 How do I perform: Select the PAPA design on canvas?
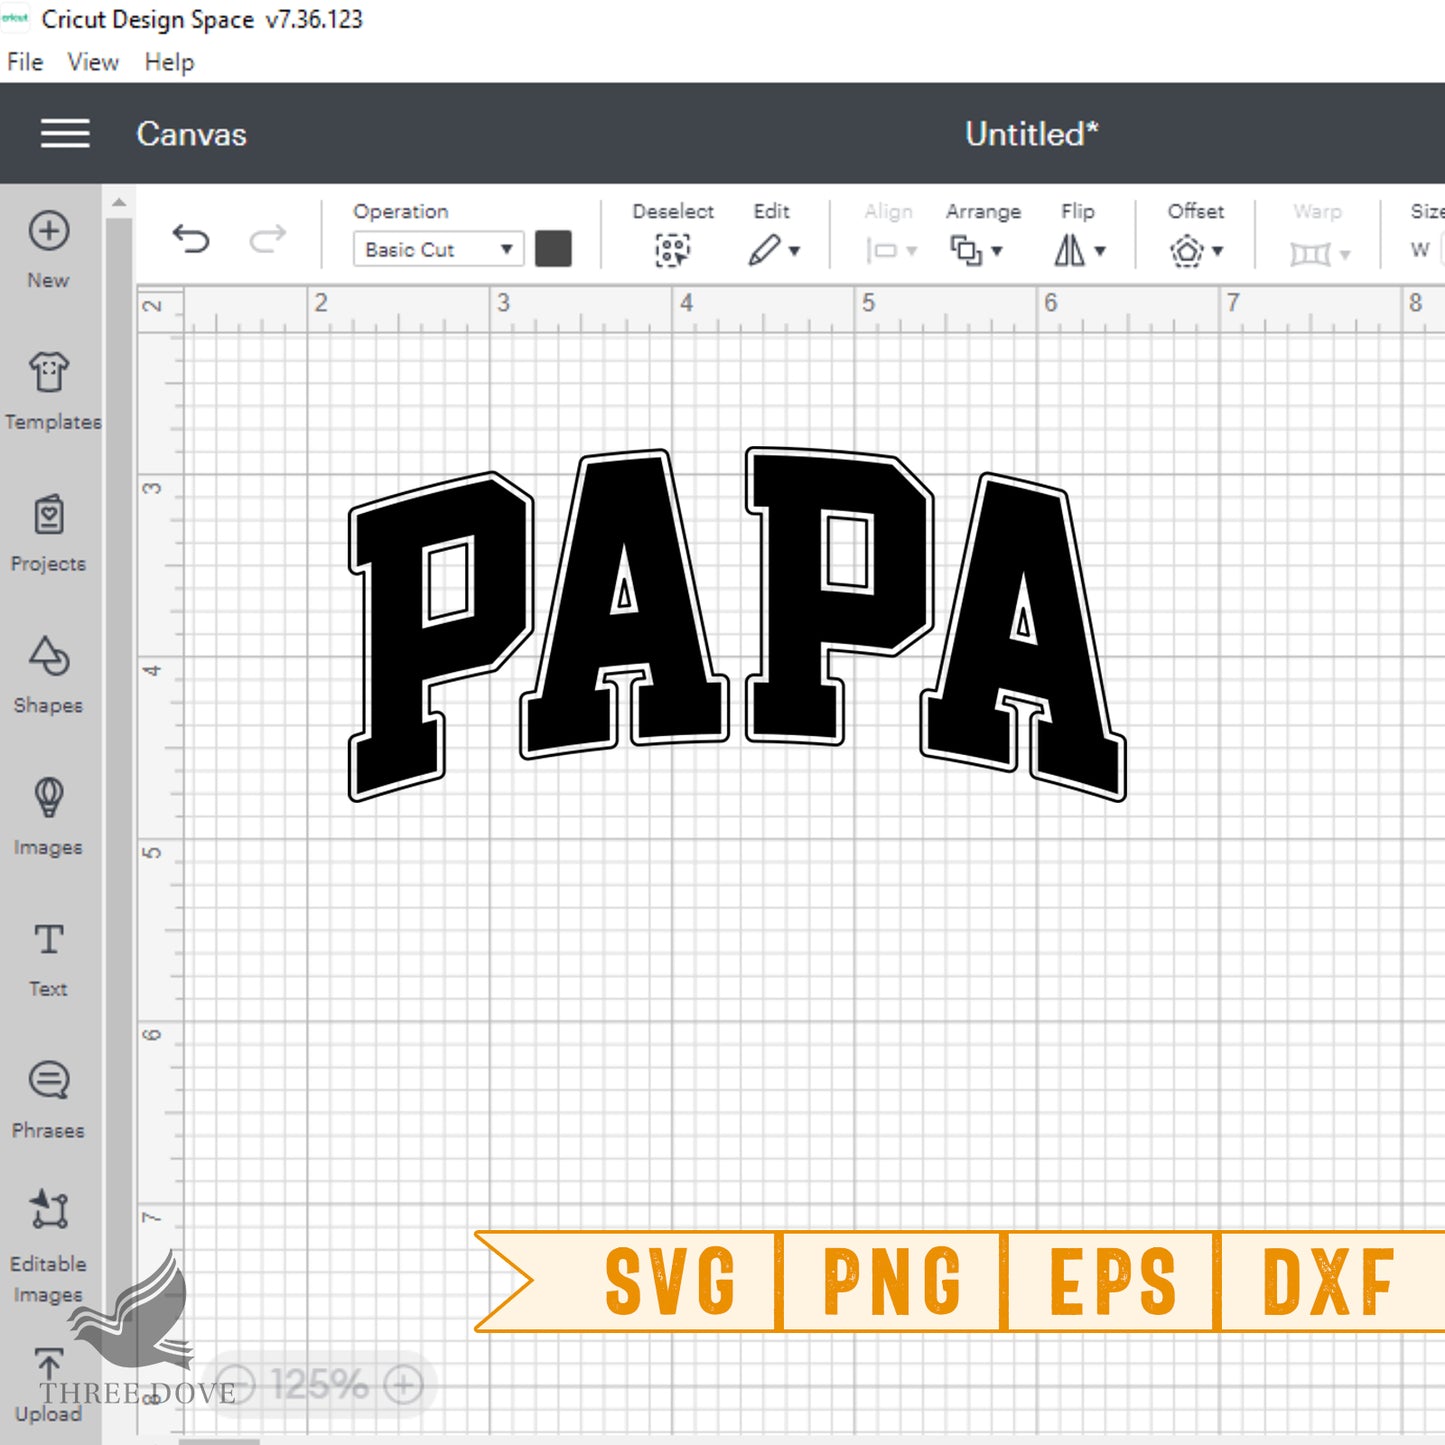pos(737,623)
